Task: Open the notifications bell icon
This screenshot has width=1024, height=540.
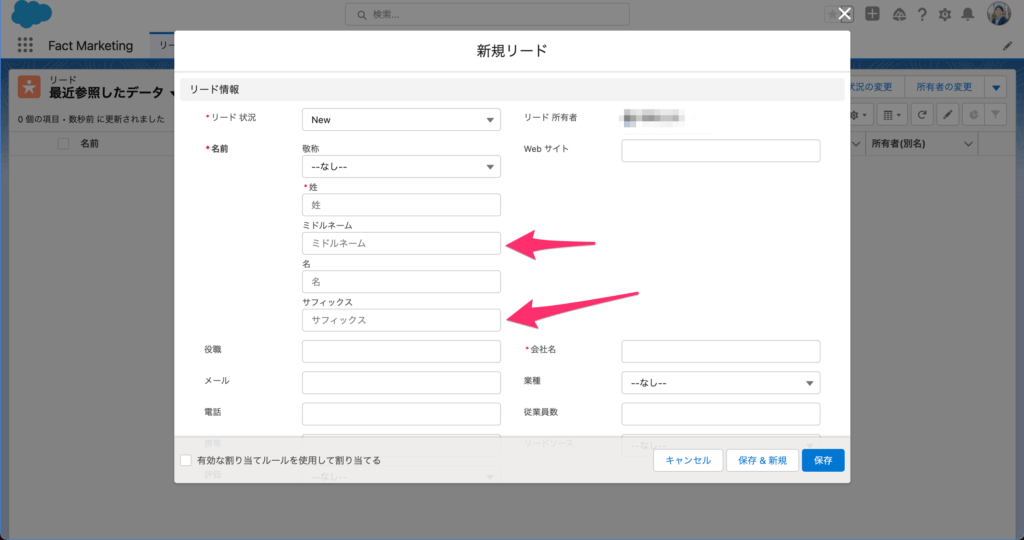Action: tap(968, 14)
